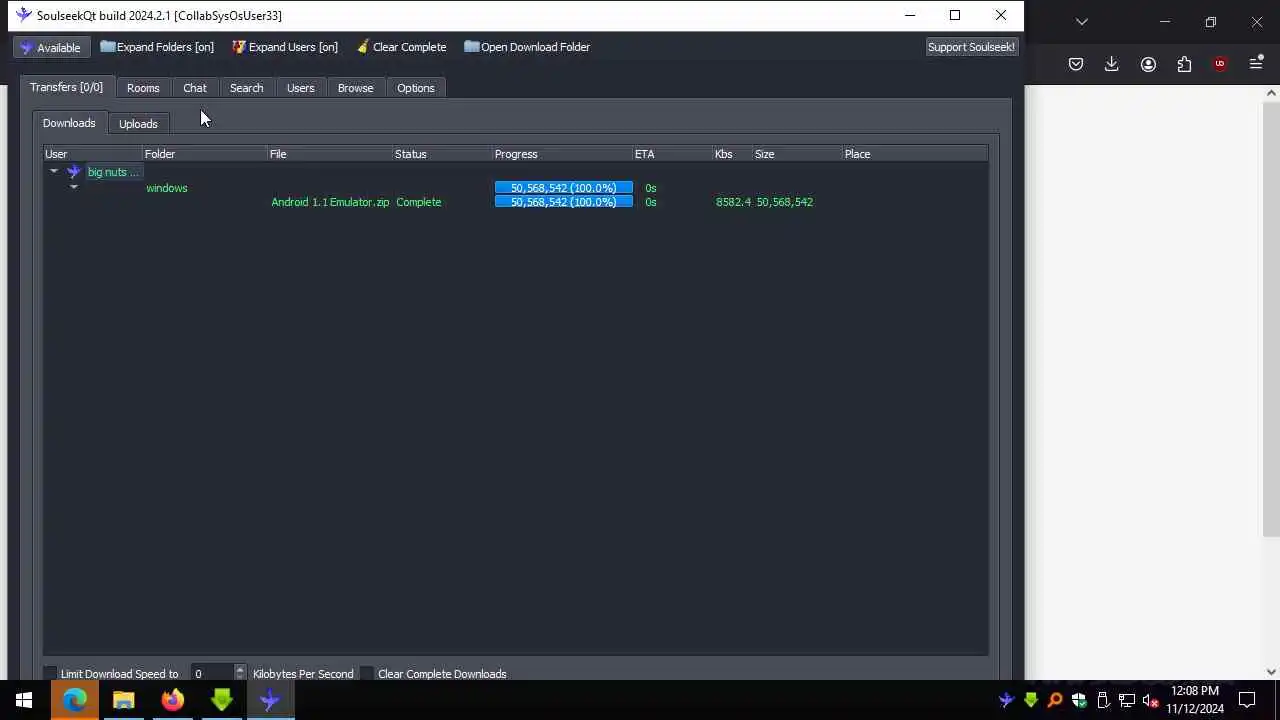
Task: Sort by the Folder column header
Action: tap(205, 154)
